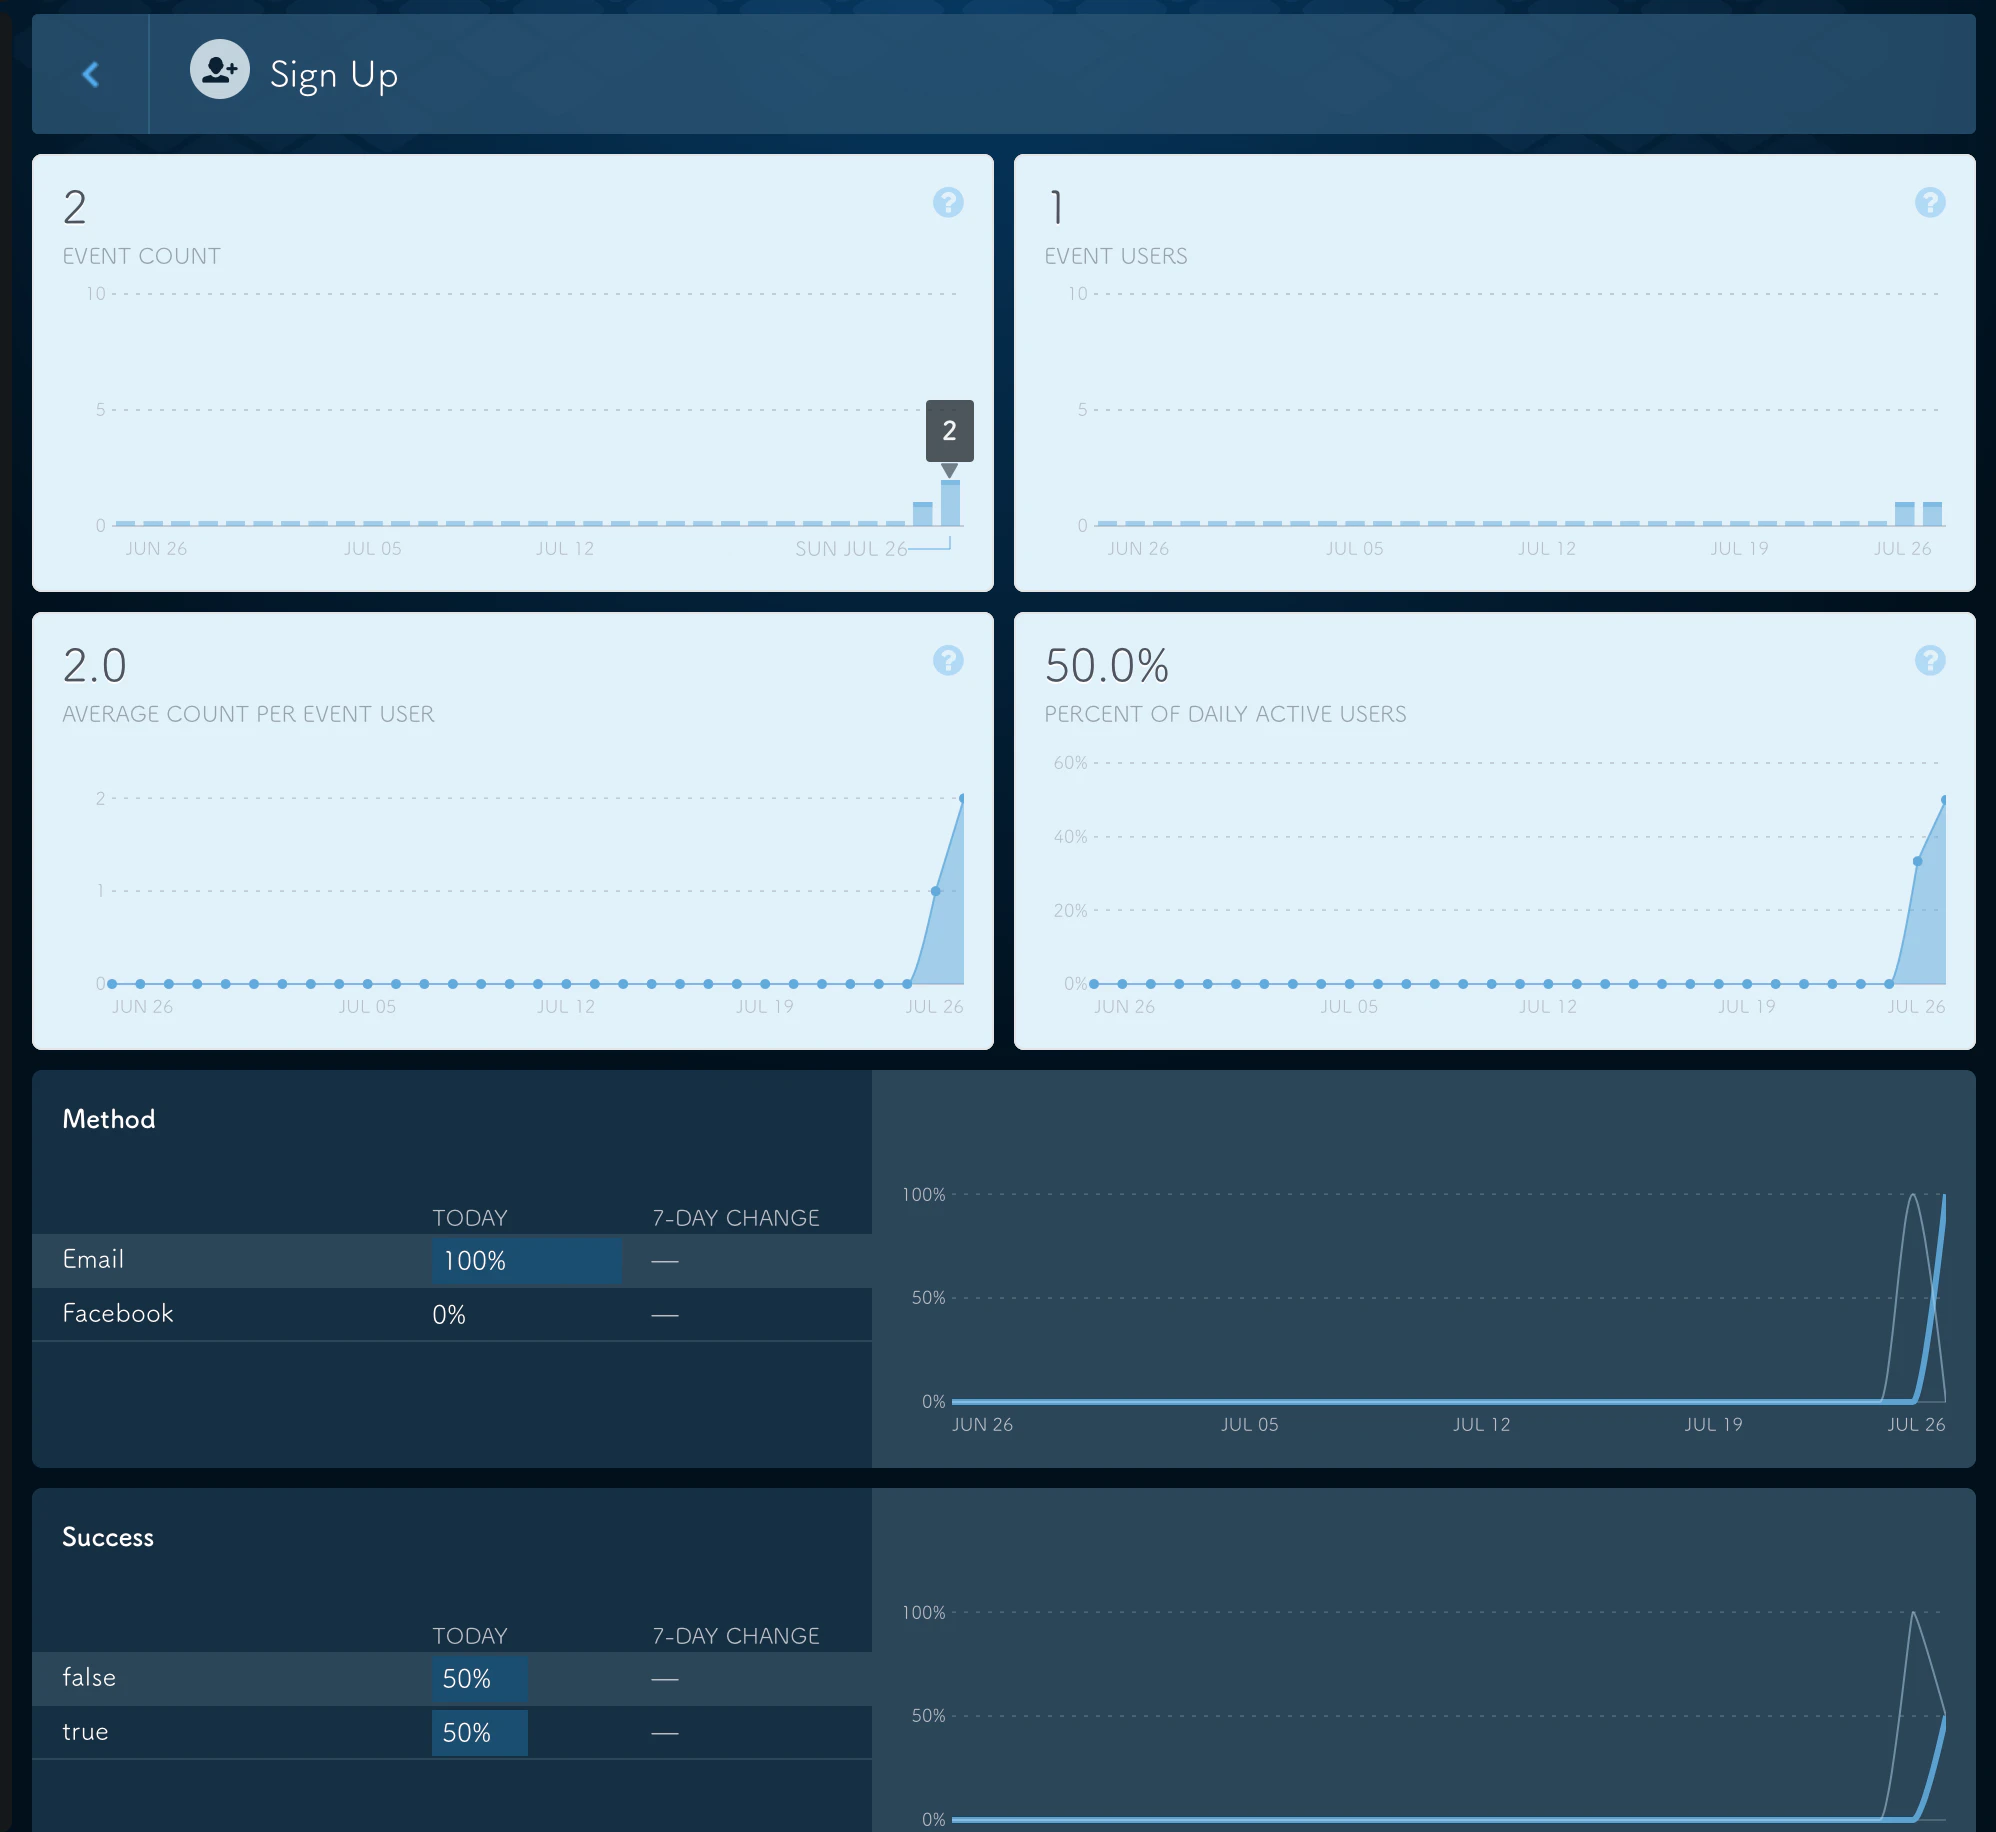1996x1832 pixels.
Task: Open help for Percent of Daily Active Users
Action: pos(1930,661)
